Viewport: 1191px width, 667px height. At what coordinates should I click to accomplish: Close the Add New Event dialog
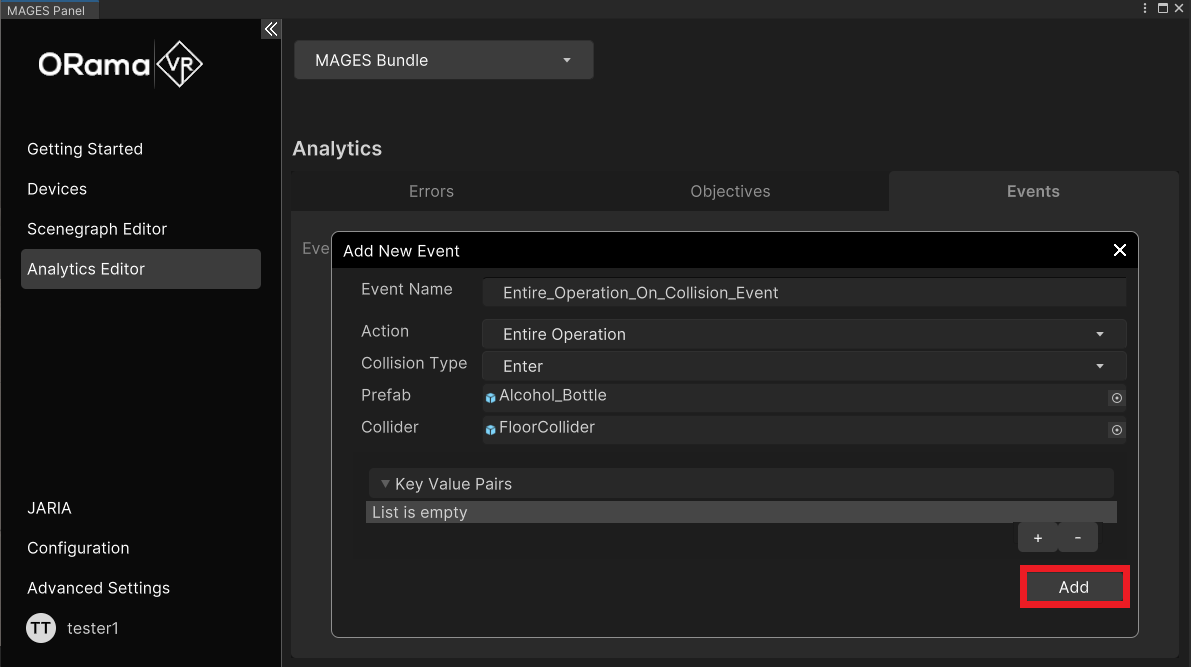(1119, 250)
